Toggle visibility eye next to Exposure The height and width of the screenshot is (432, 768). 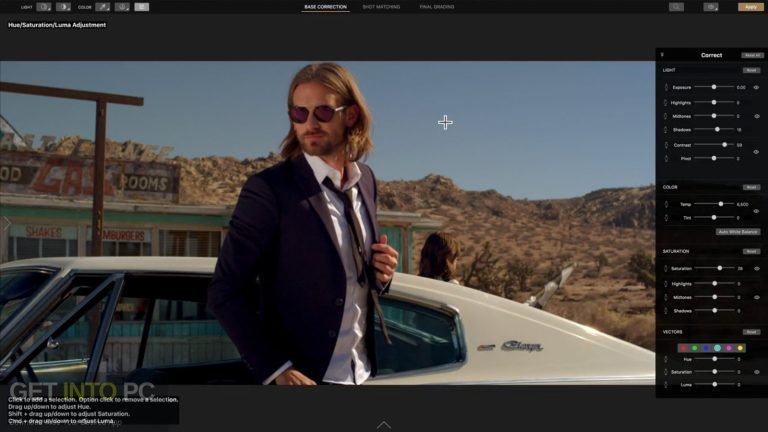coord(756,88)
